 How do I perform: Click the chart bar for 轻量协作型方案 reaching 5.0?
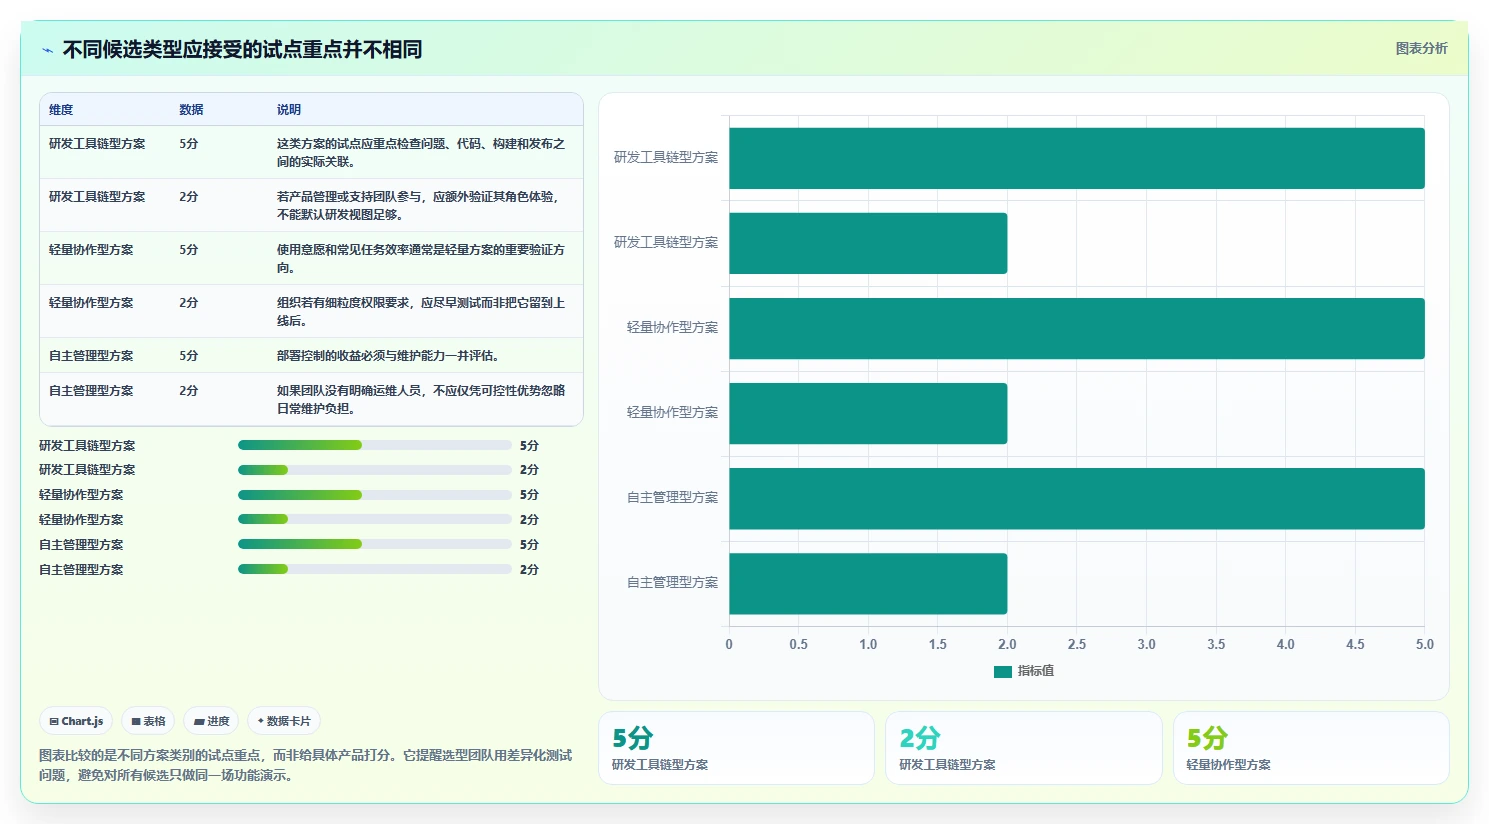pos(1077,328)
